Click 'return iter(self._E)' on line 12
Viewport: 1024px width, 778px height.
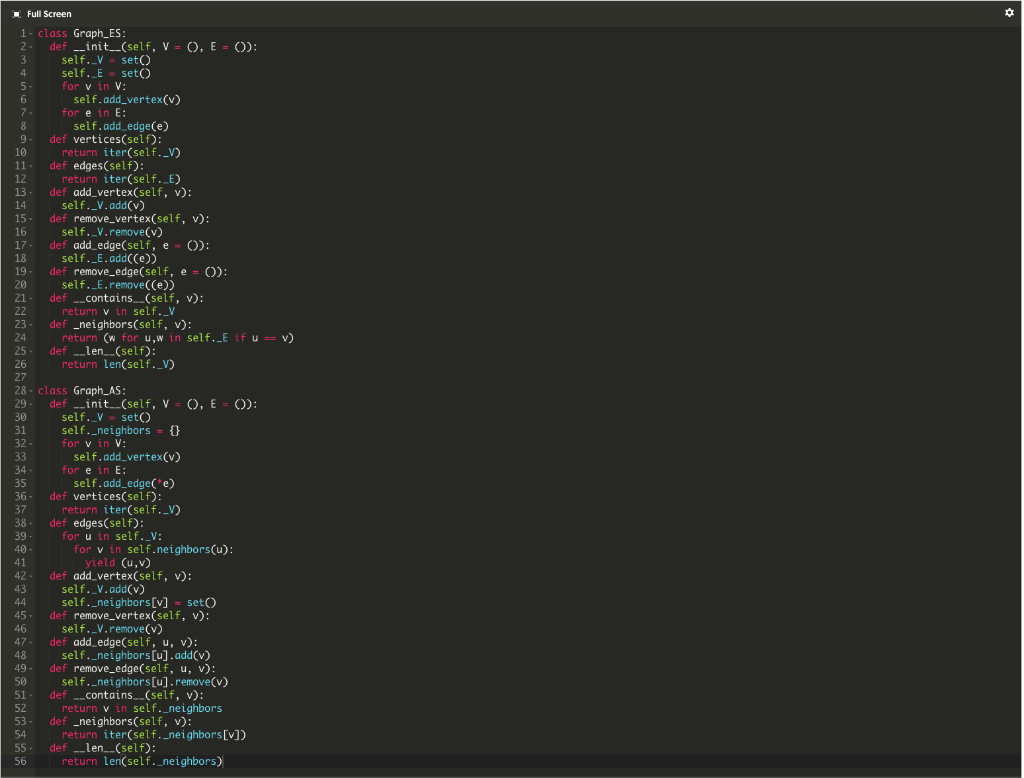(121, 179)
